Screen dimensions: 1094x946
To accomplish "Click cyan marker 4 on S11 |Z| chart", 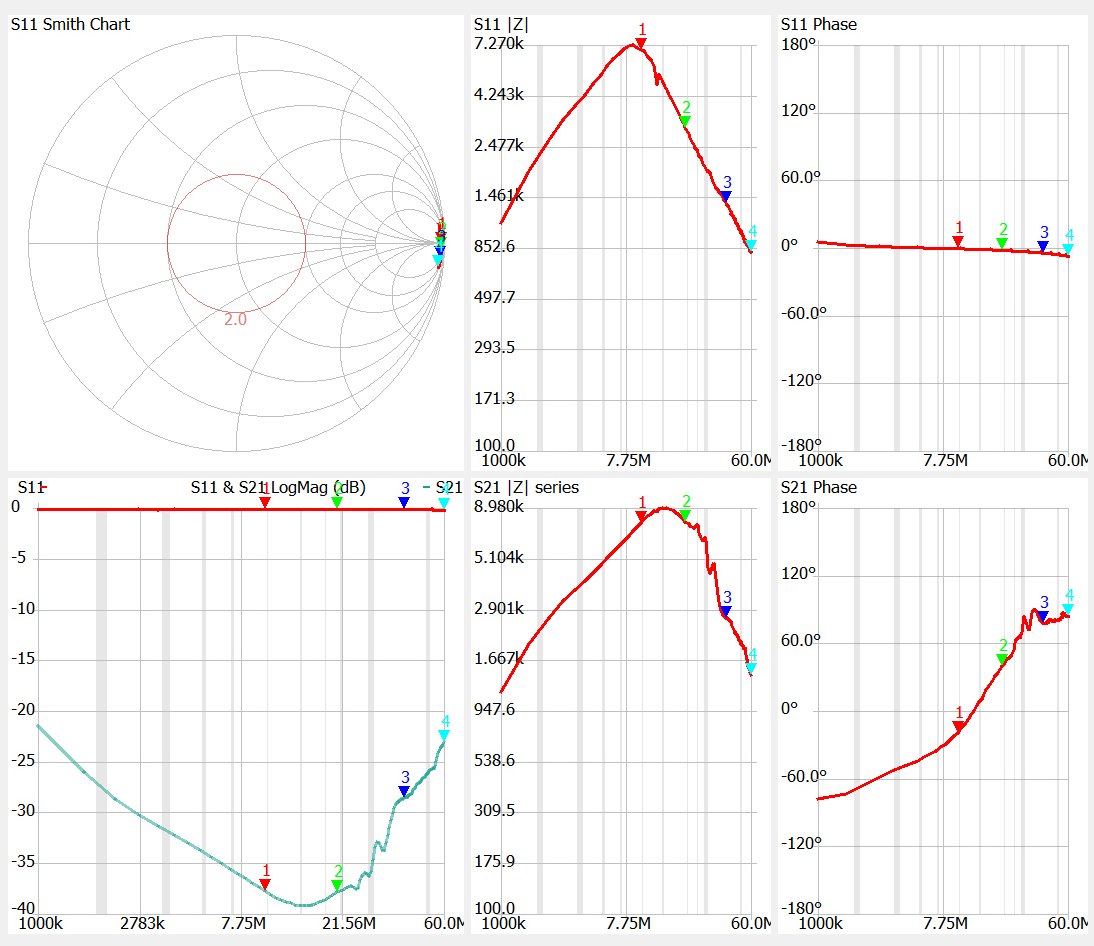I will pyautogui.click(x=751, y=244).
